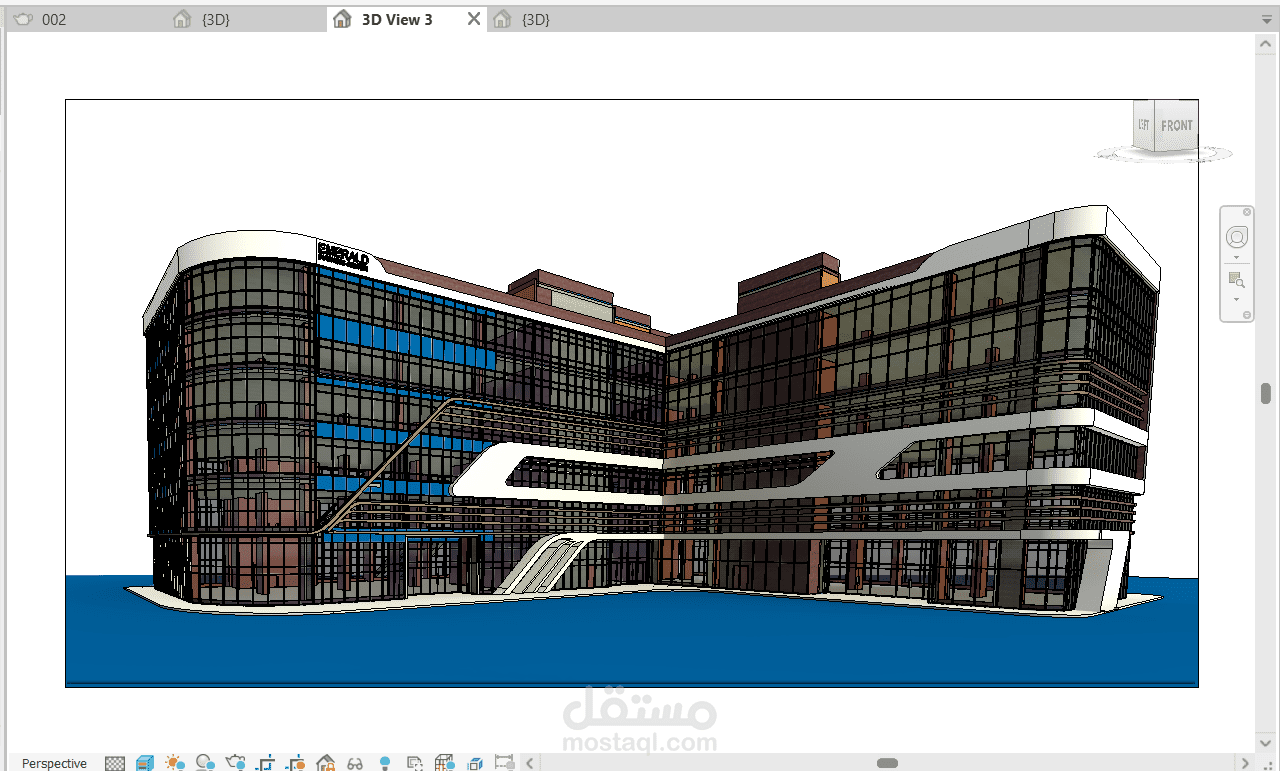1280x771 pixels.
Task: Close the 3D View 3 tab
Action: tap(474, 19)
